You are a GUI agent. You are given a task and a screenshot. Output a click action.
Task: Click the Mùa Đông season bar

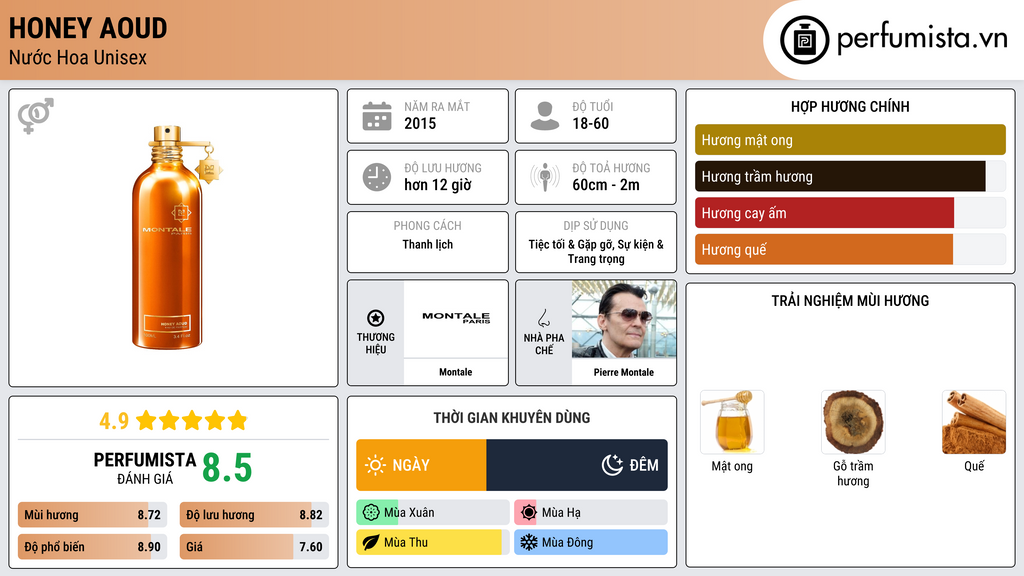click(x=590, y=543)
